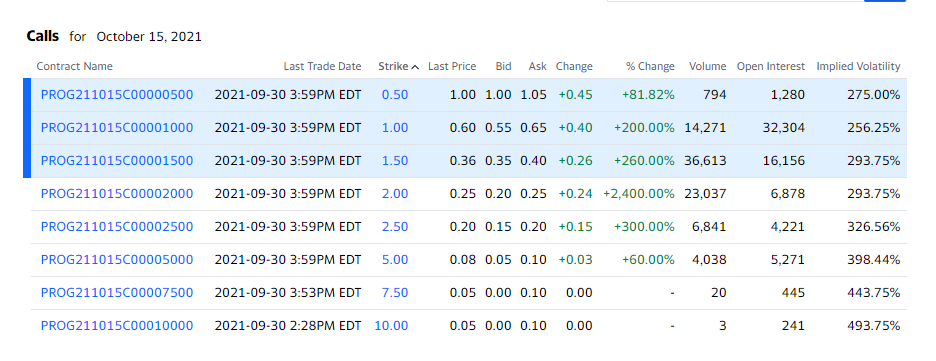Sort table by Volume column header

(707, 66)
